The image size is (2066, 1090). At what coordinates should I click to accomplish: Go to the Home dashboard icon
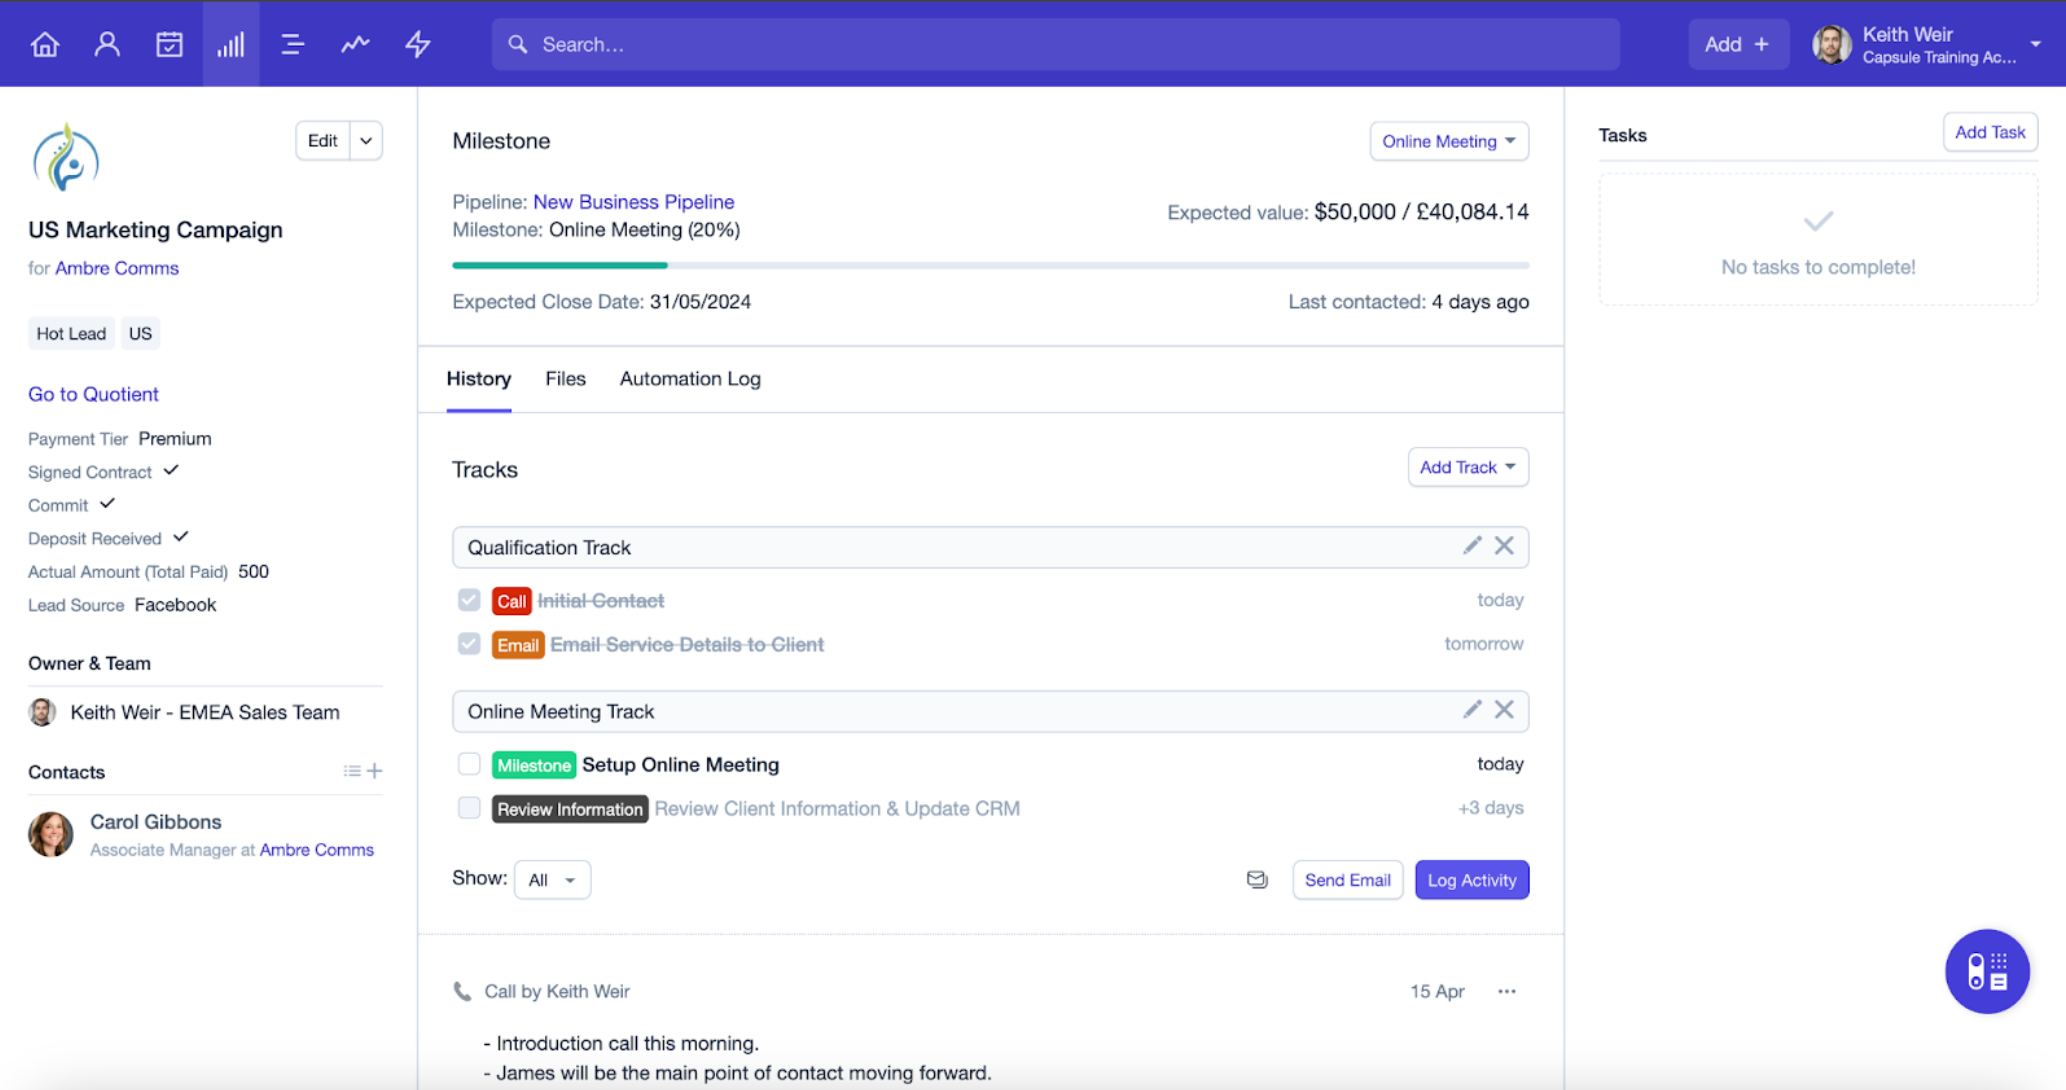click(45, 44)
